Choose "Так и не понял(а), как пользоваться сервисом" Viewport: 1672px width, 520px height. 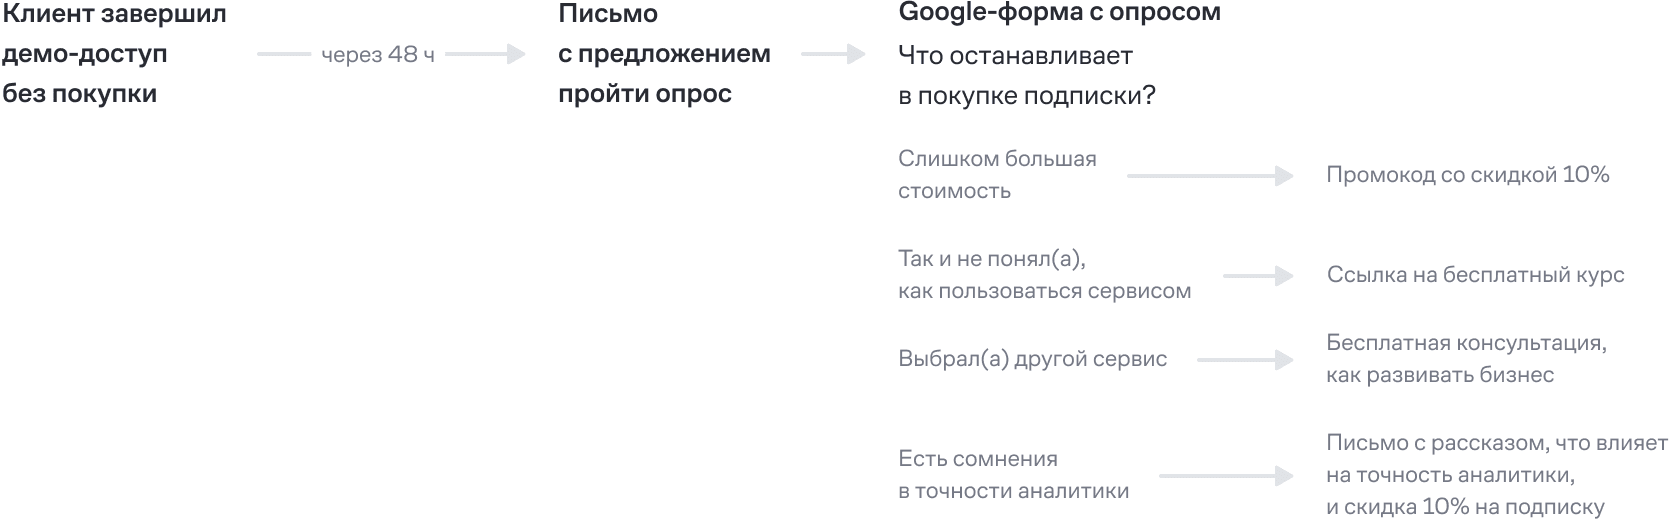coord(1044,275)
